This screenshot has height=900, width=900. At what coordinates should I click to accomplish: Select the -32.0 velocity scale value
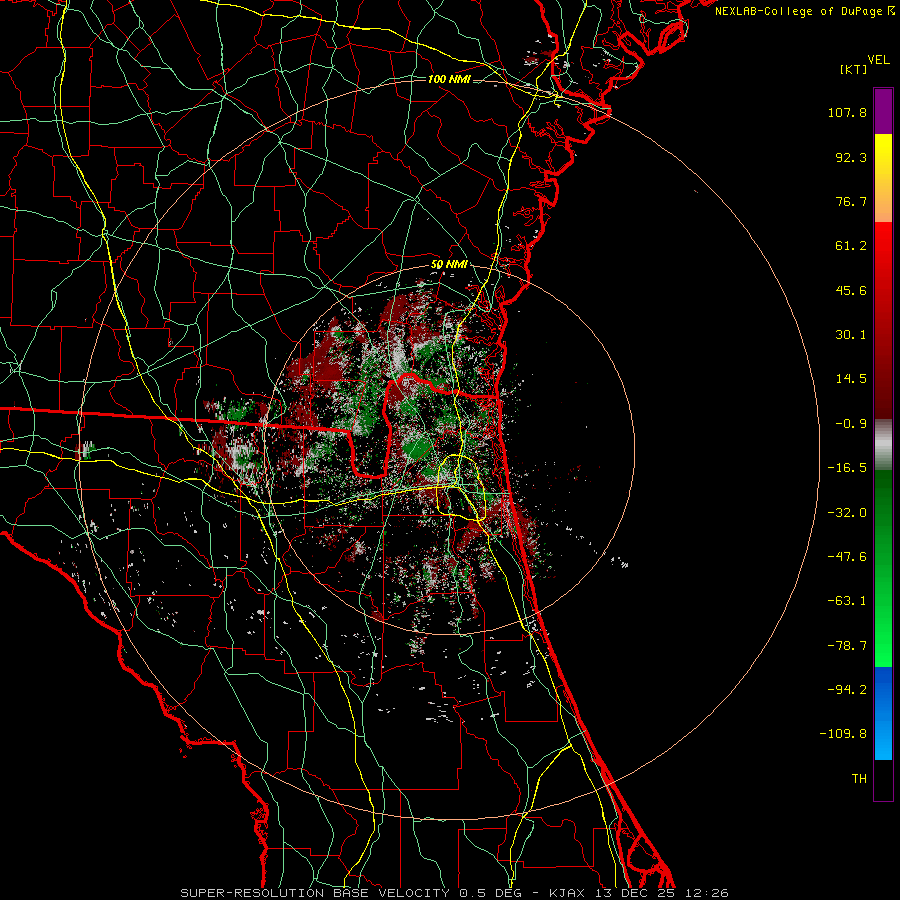pyautogui.click(x=847, y=513)
